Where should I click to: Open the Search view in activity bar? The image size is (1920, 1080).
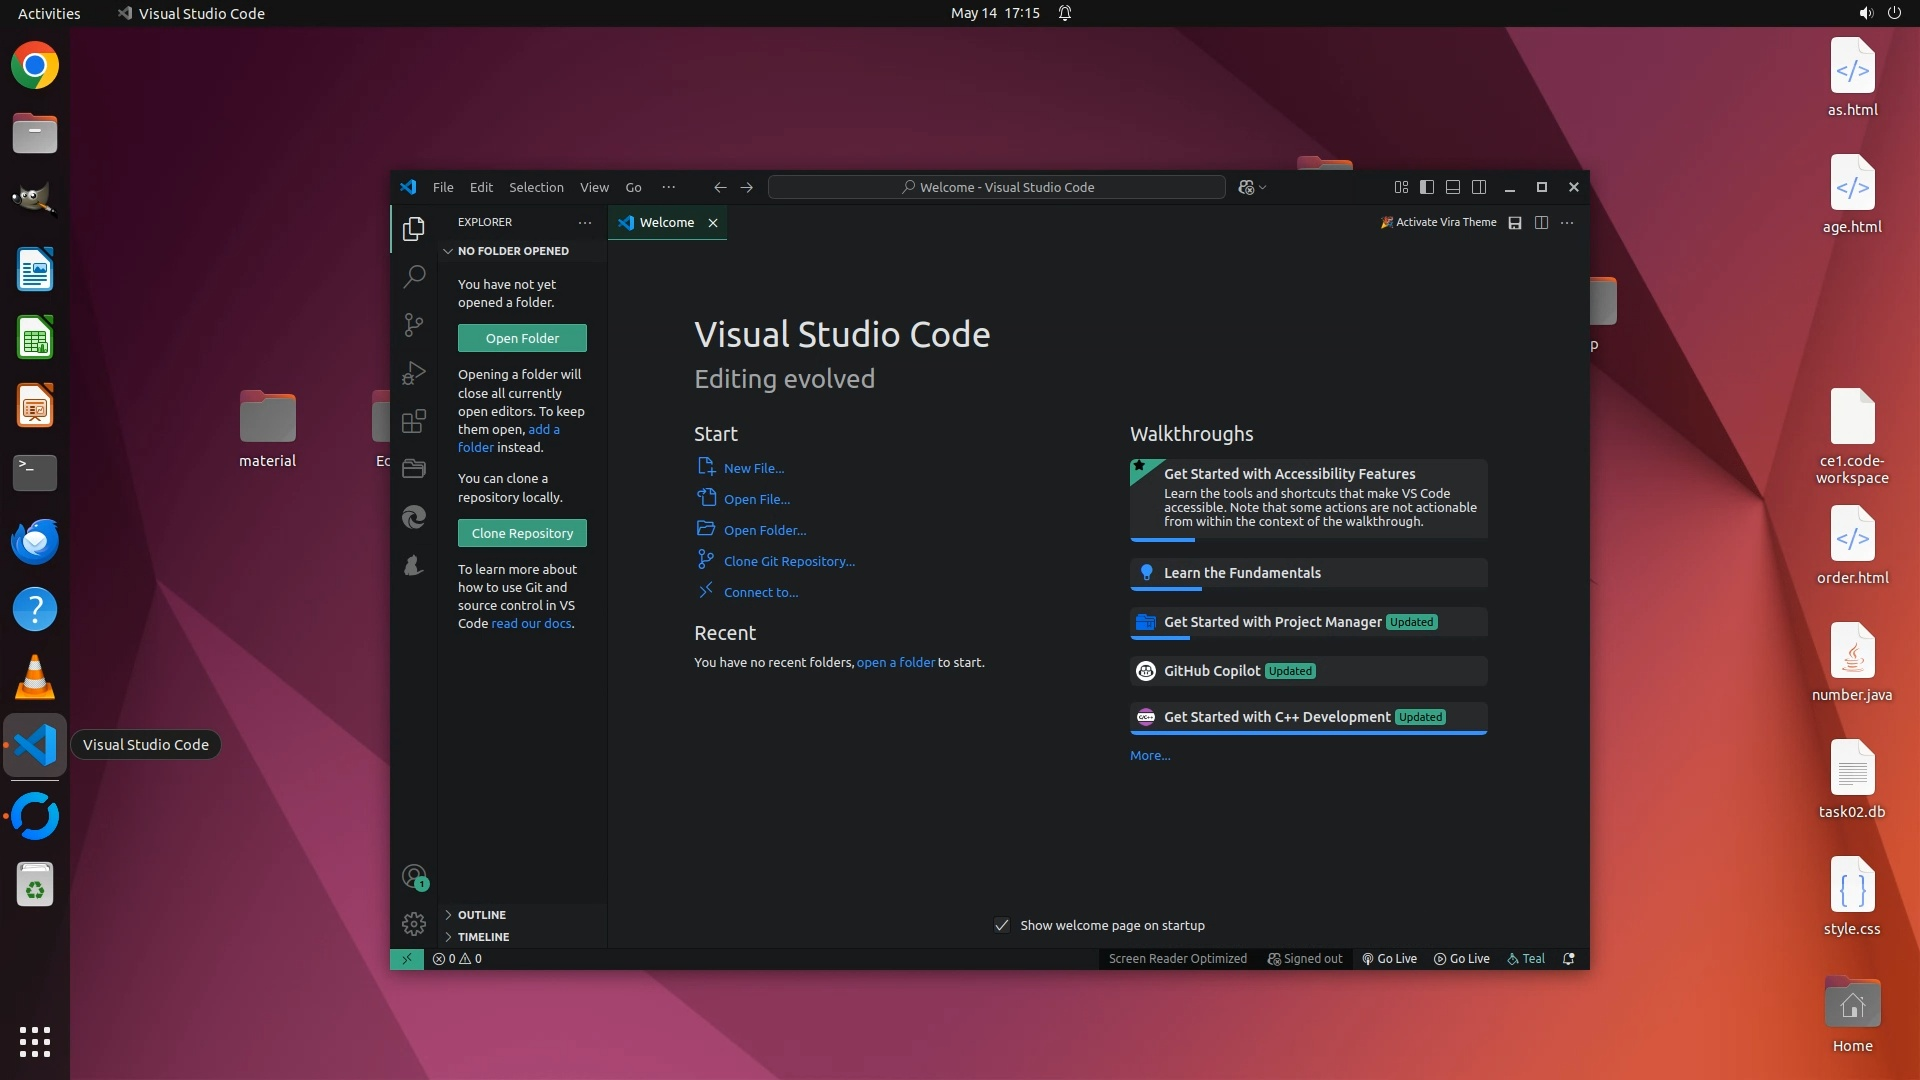point(414,276)
